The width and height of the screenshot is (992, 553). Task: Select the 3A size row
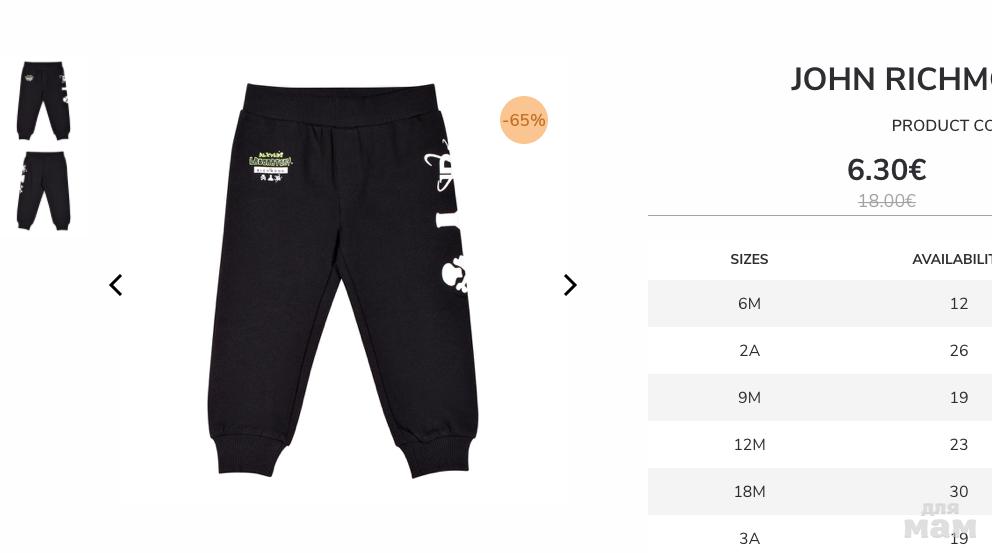click(820, 535)
